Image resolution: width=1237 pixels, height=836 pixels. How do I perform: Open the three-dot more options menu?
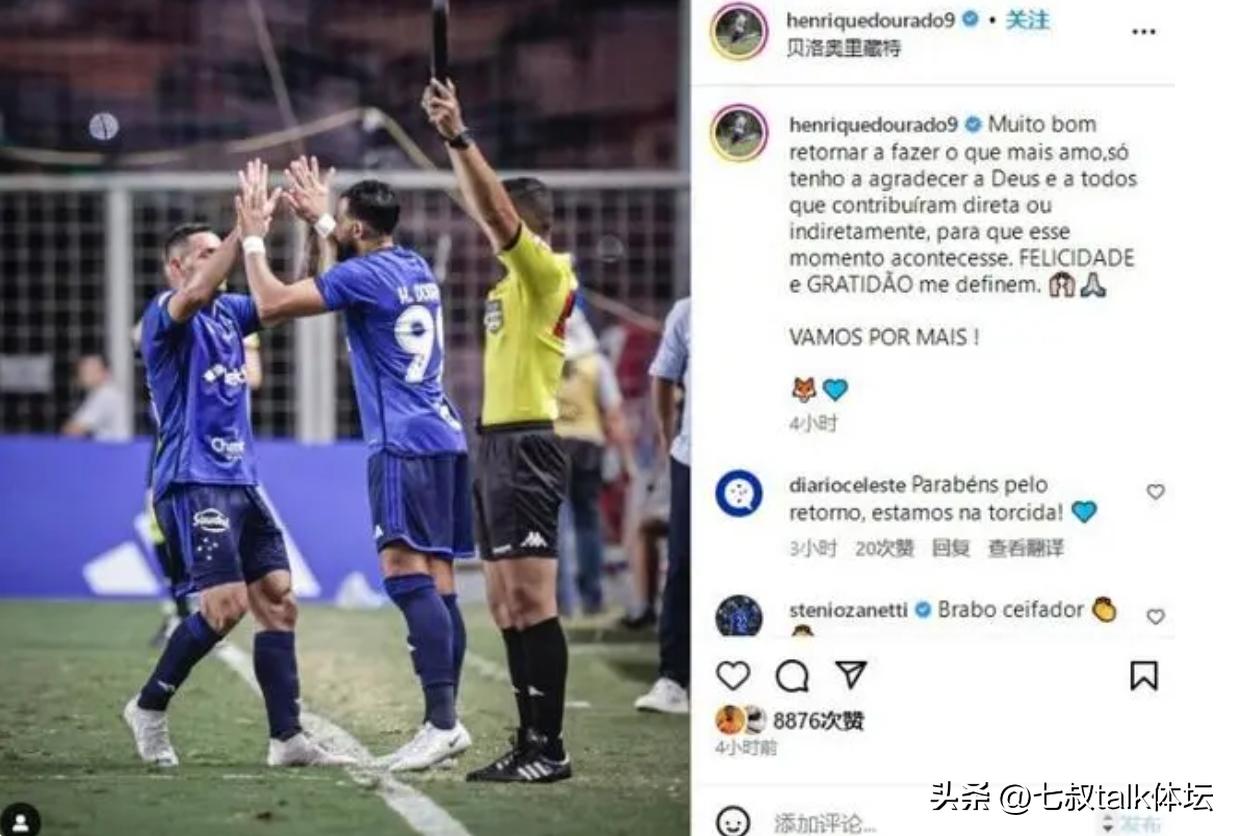click(1144, 32)
